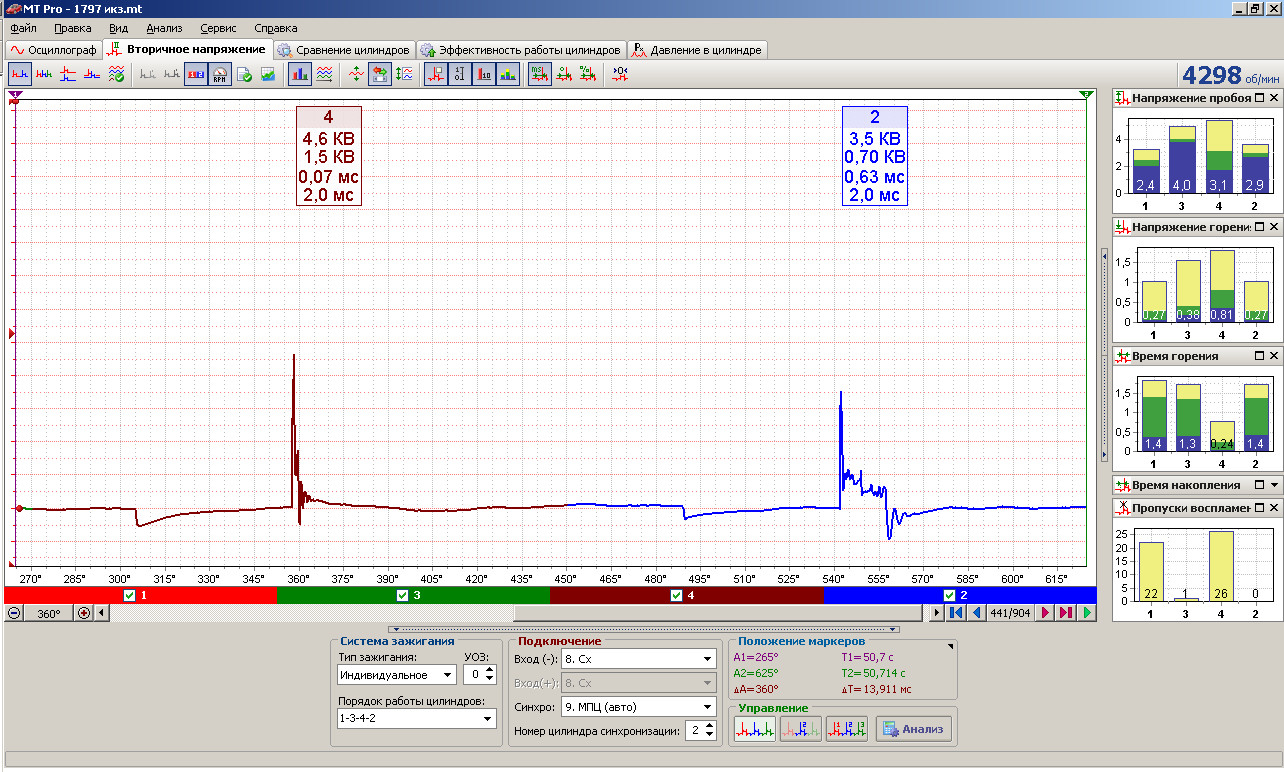Viewport: 1284px width, 772px height.
Task: Click the 441/904 frame counter
Action: [1011, 613]
